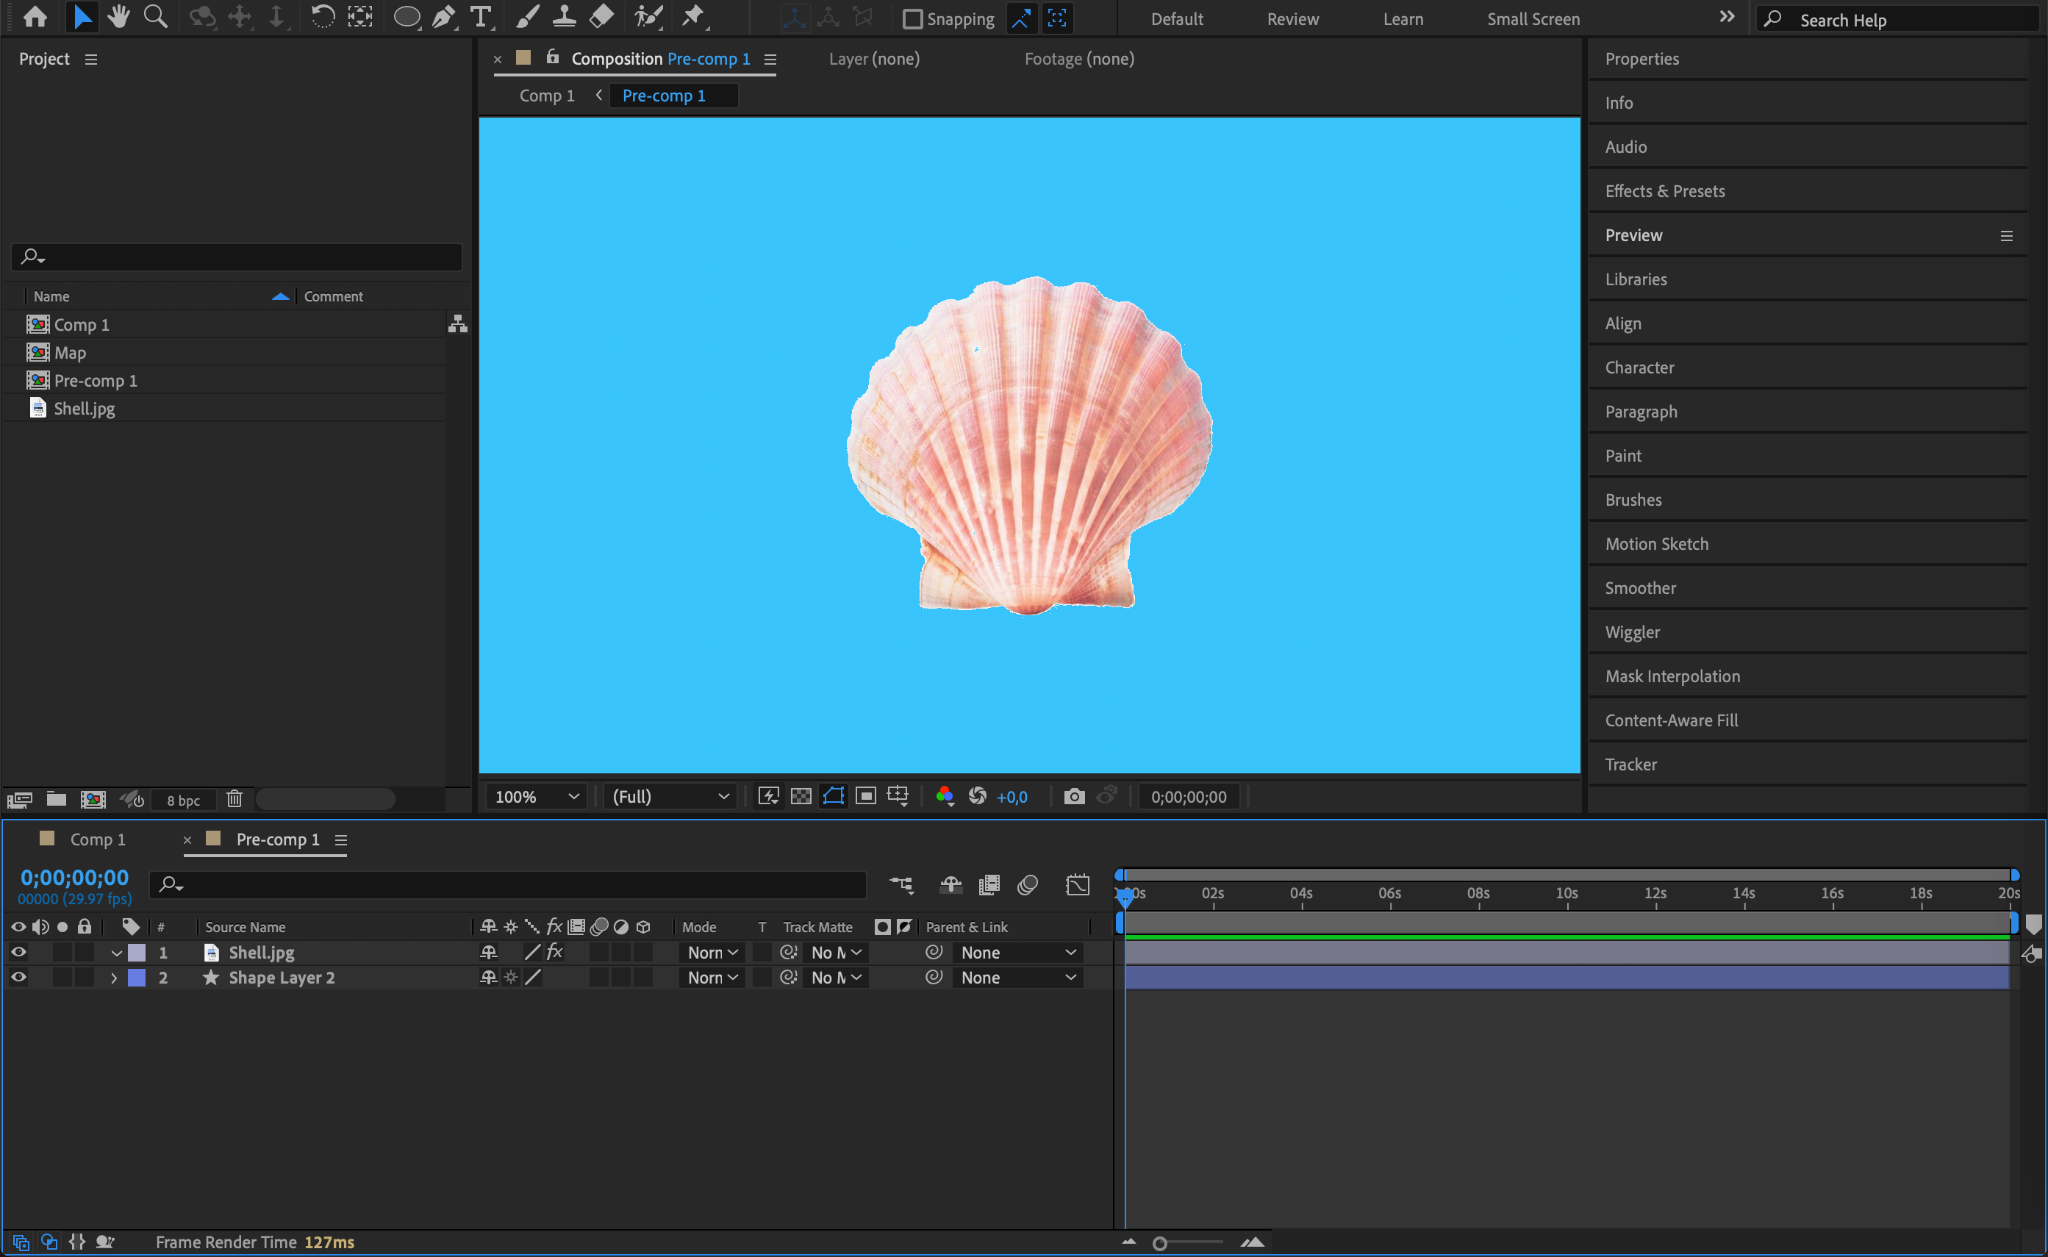Switch to the Review workspace

click(x=1292, y=19)
